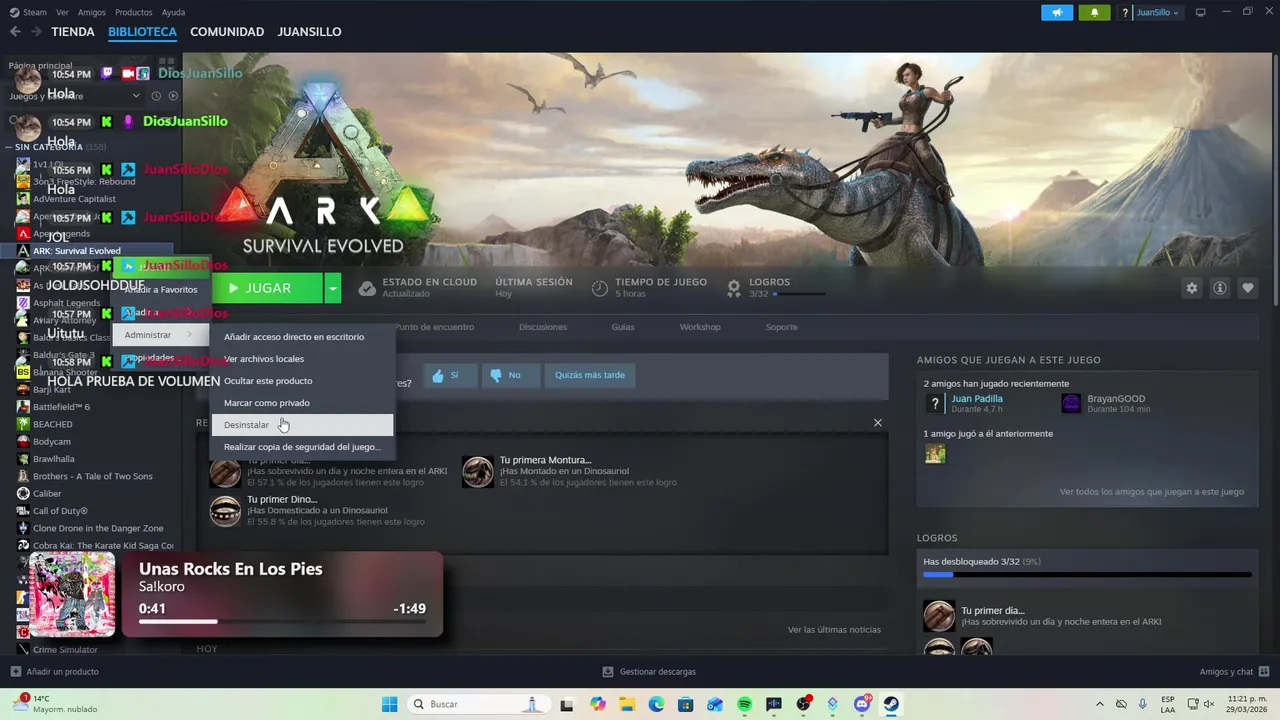Select Battlefield 6 in the library list
Image resolution: width=1280 pixels, height=720 pixels.
61,407
